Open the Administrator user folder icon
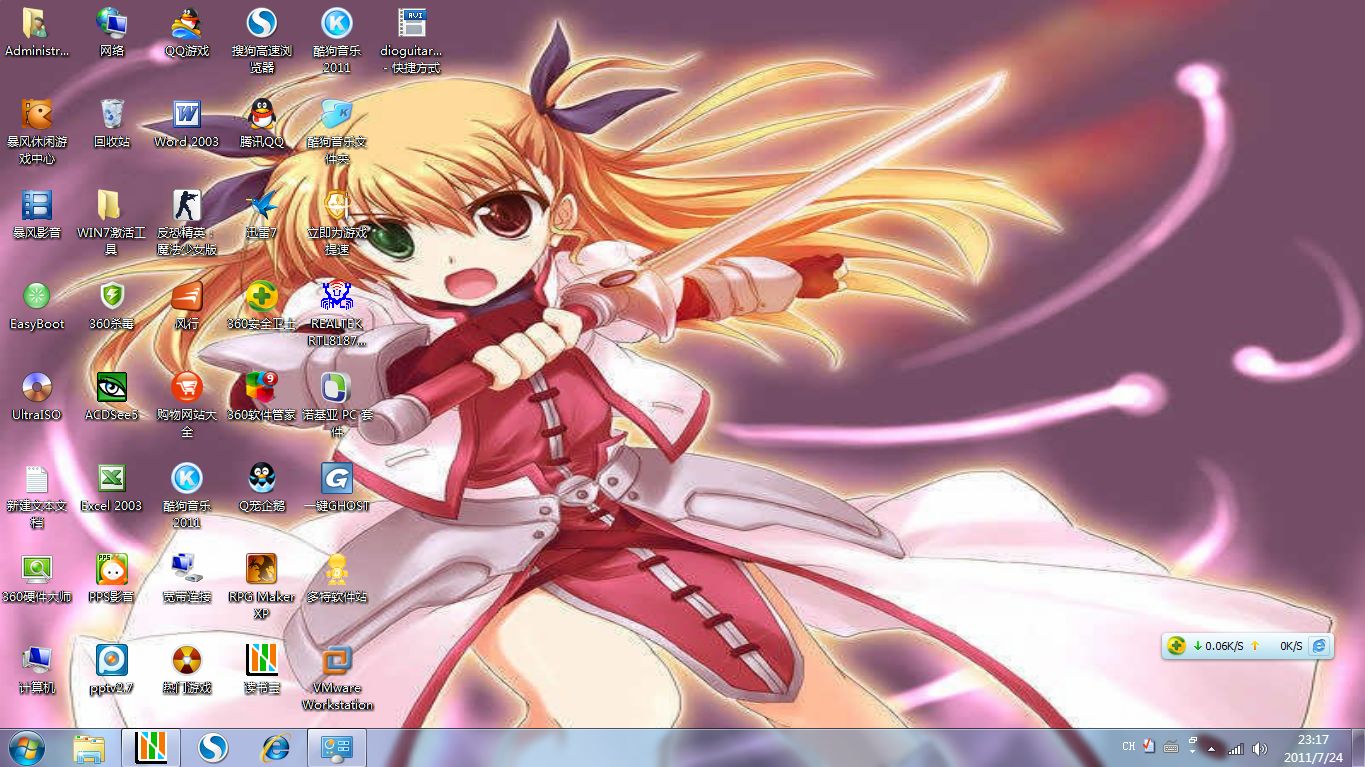This screenshot has width=1365, height=767. click(x=37, y=32)
